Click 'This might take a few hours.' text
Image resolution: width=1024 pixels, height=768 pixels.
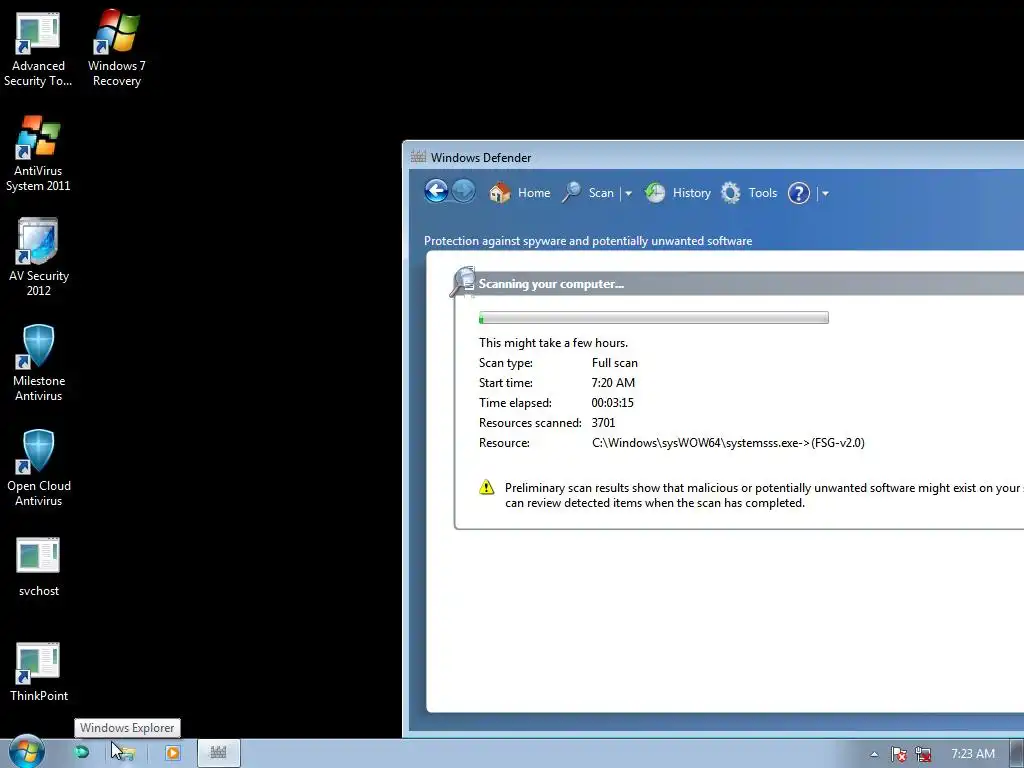pos(553,343)
